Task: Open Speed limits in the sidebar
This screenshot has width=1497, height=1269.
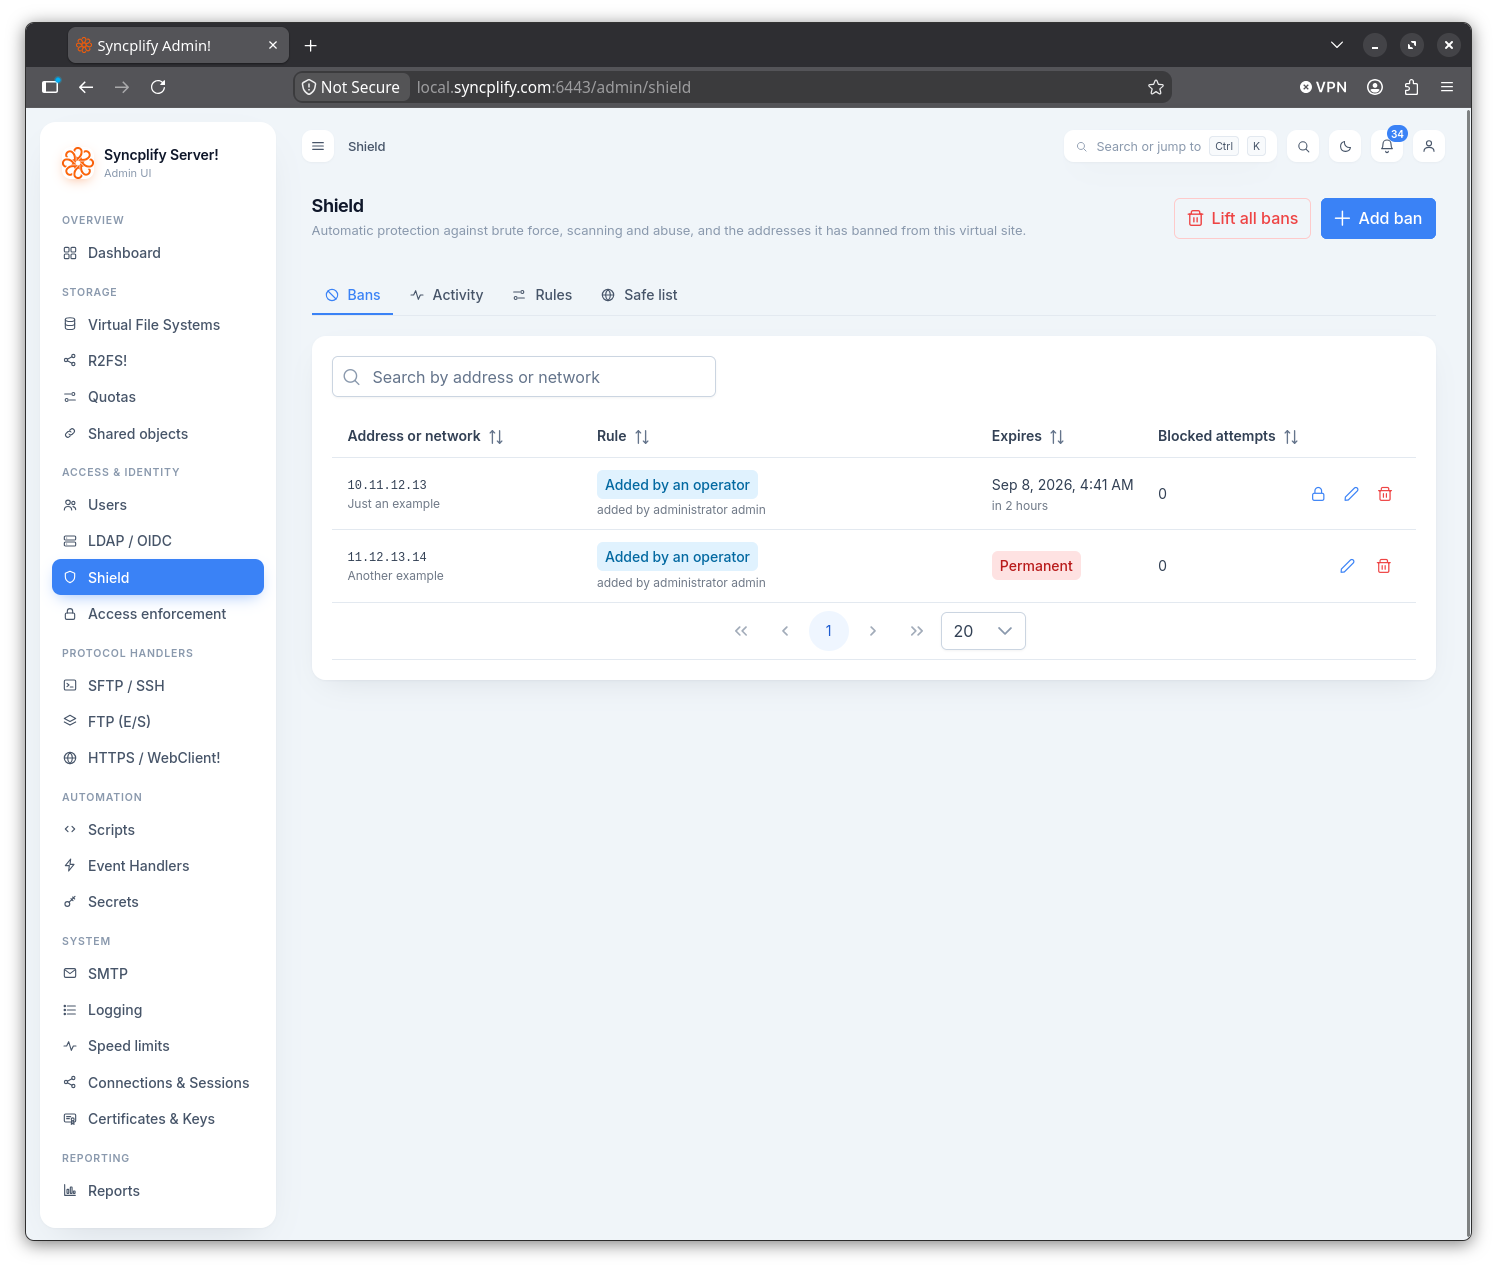Action: tap(158, 1046)
